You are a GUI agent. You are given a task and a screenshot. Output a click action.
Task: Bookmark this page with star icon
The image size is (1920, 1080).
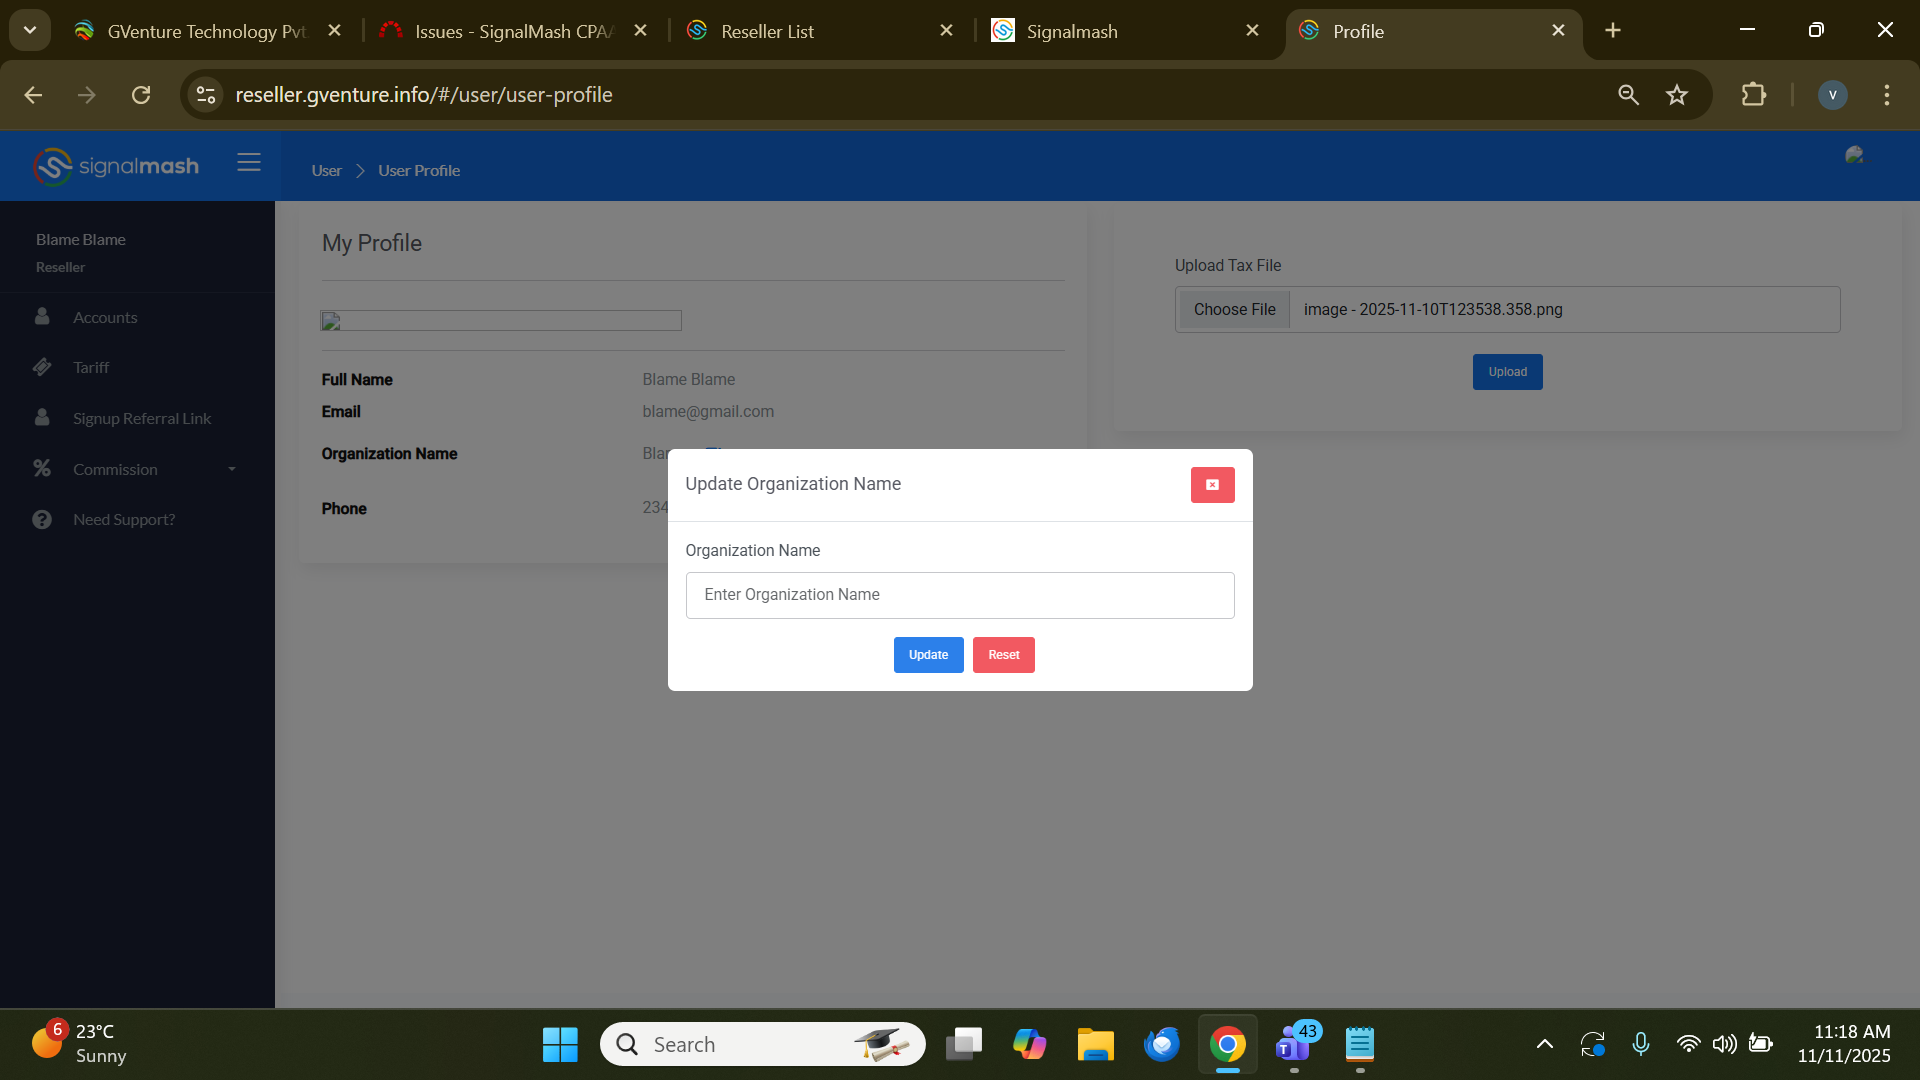1677,95
